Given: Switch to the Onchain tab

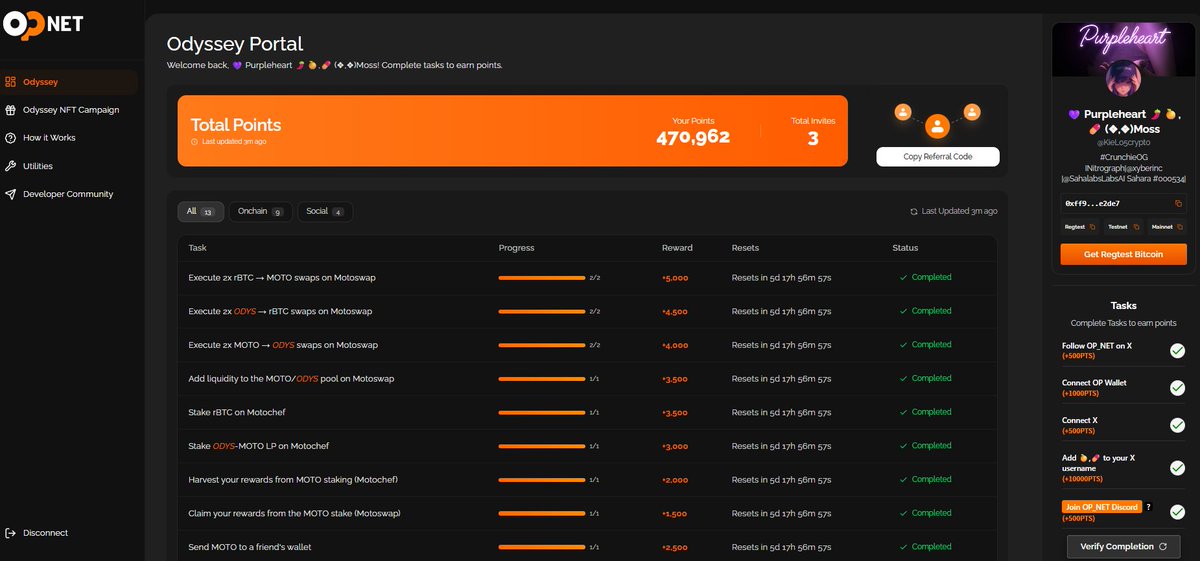Looking at the screenshot, I should point(260,211).
